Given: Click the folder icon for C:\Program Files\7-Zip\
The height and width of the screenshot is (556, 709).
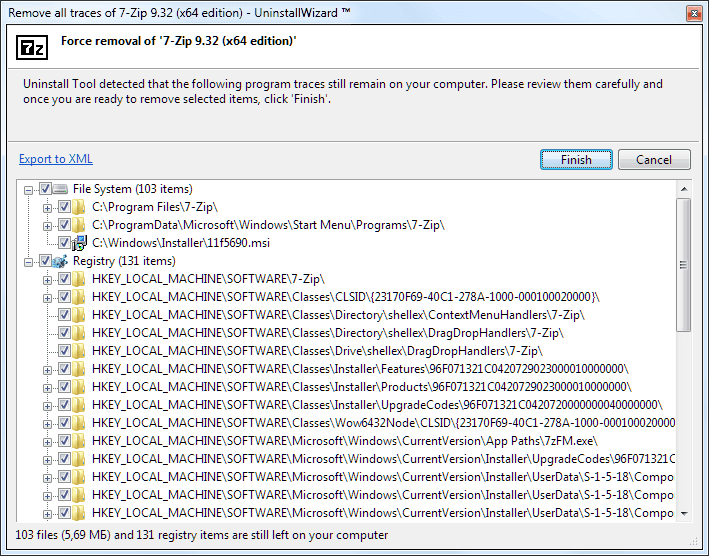Looking at the screenshot, I should click(79, 207).
